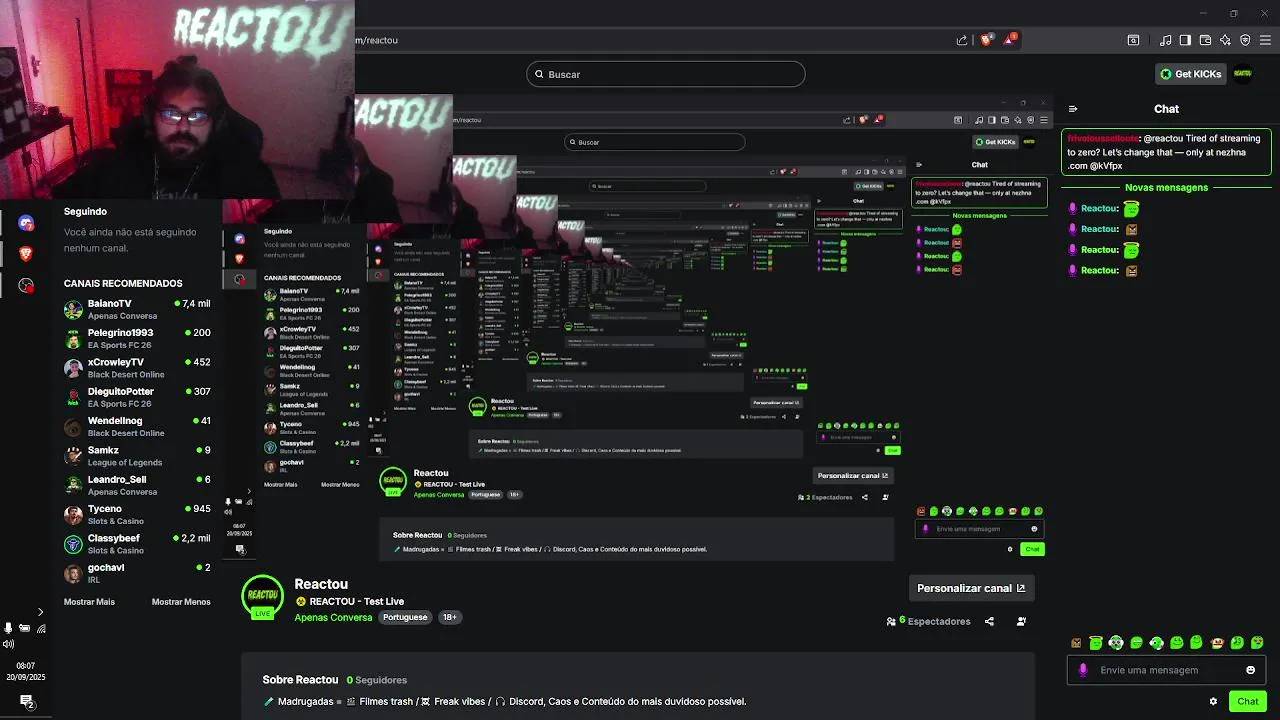
Task: Open the notification center icon
Action: click(x=26, y=701)
